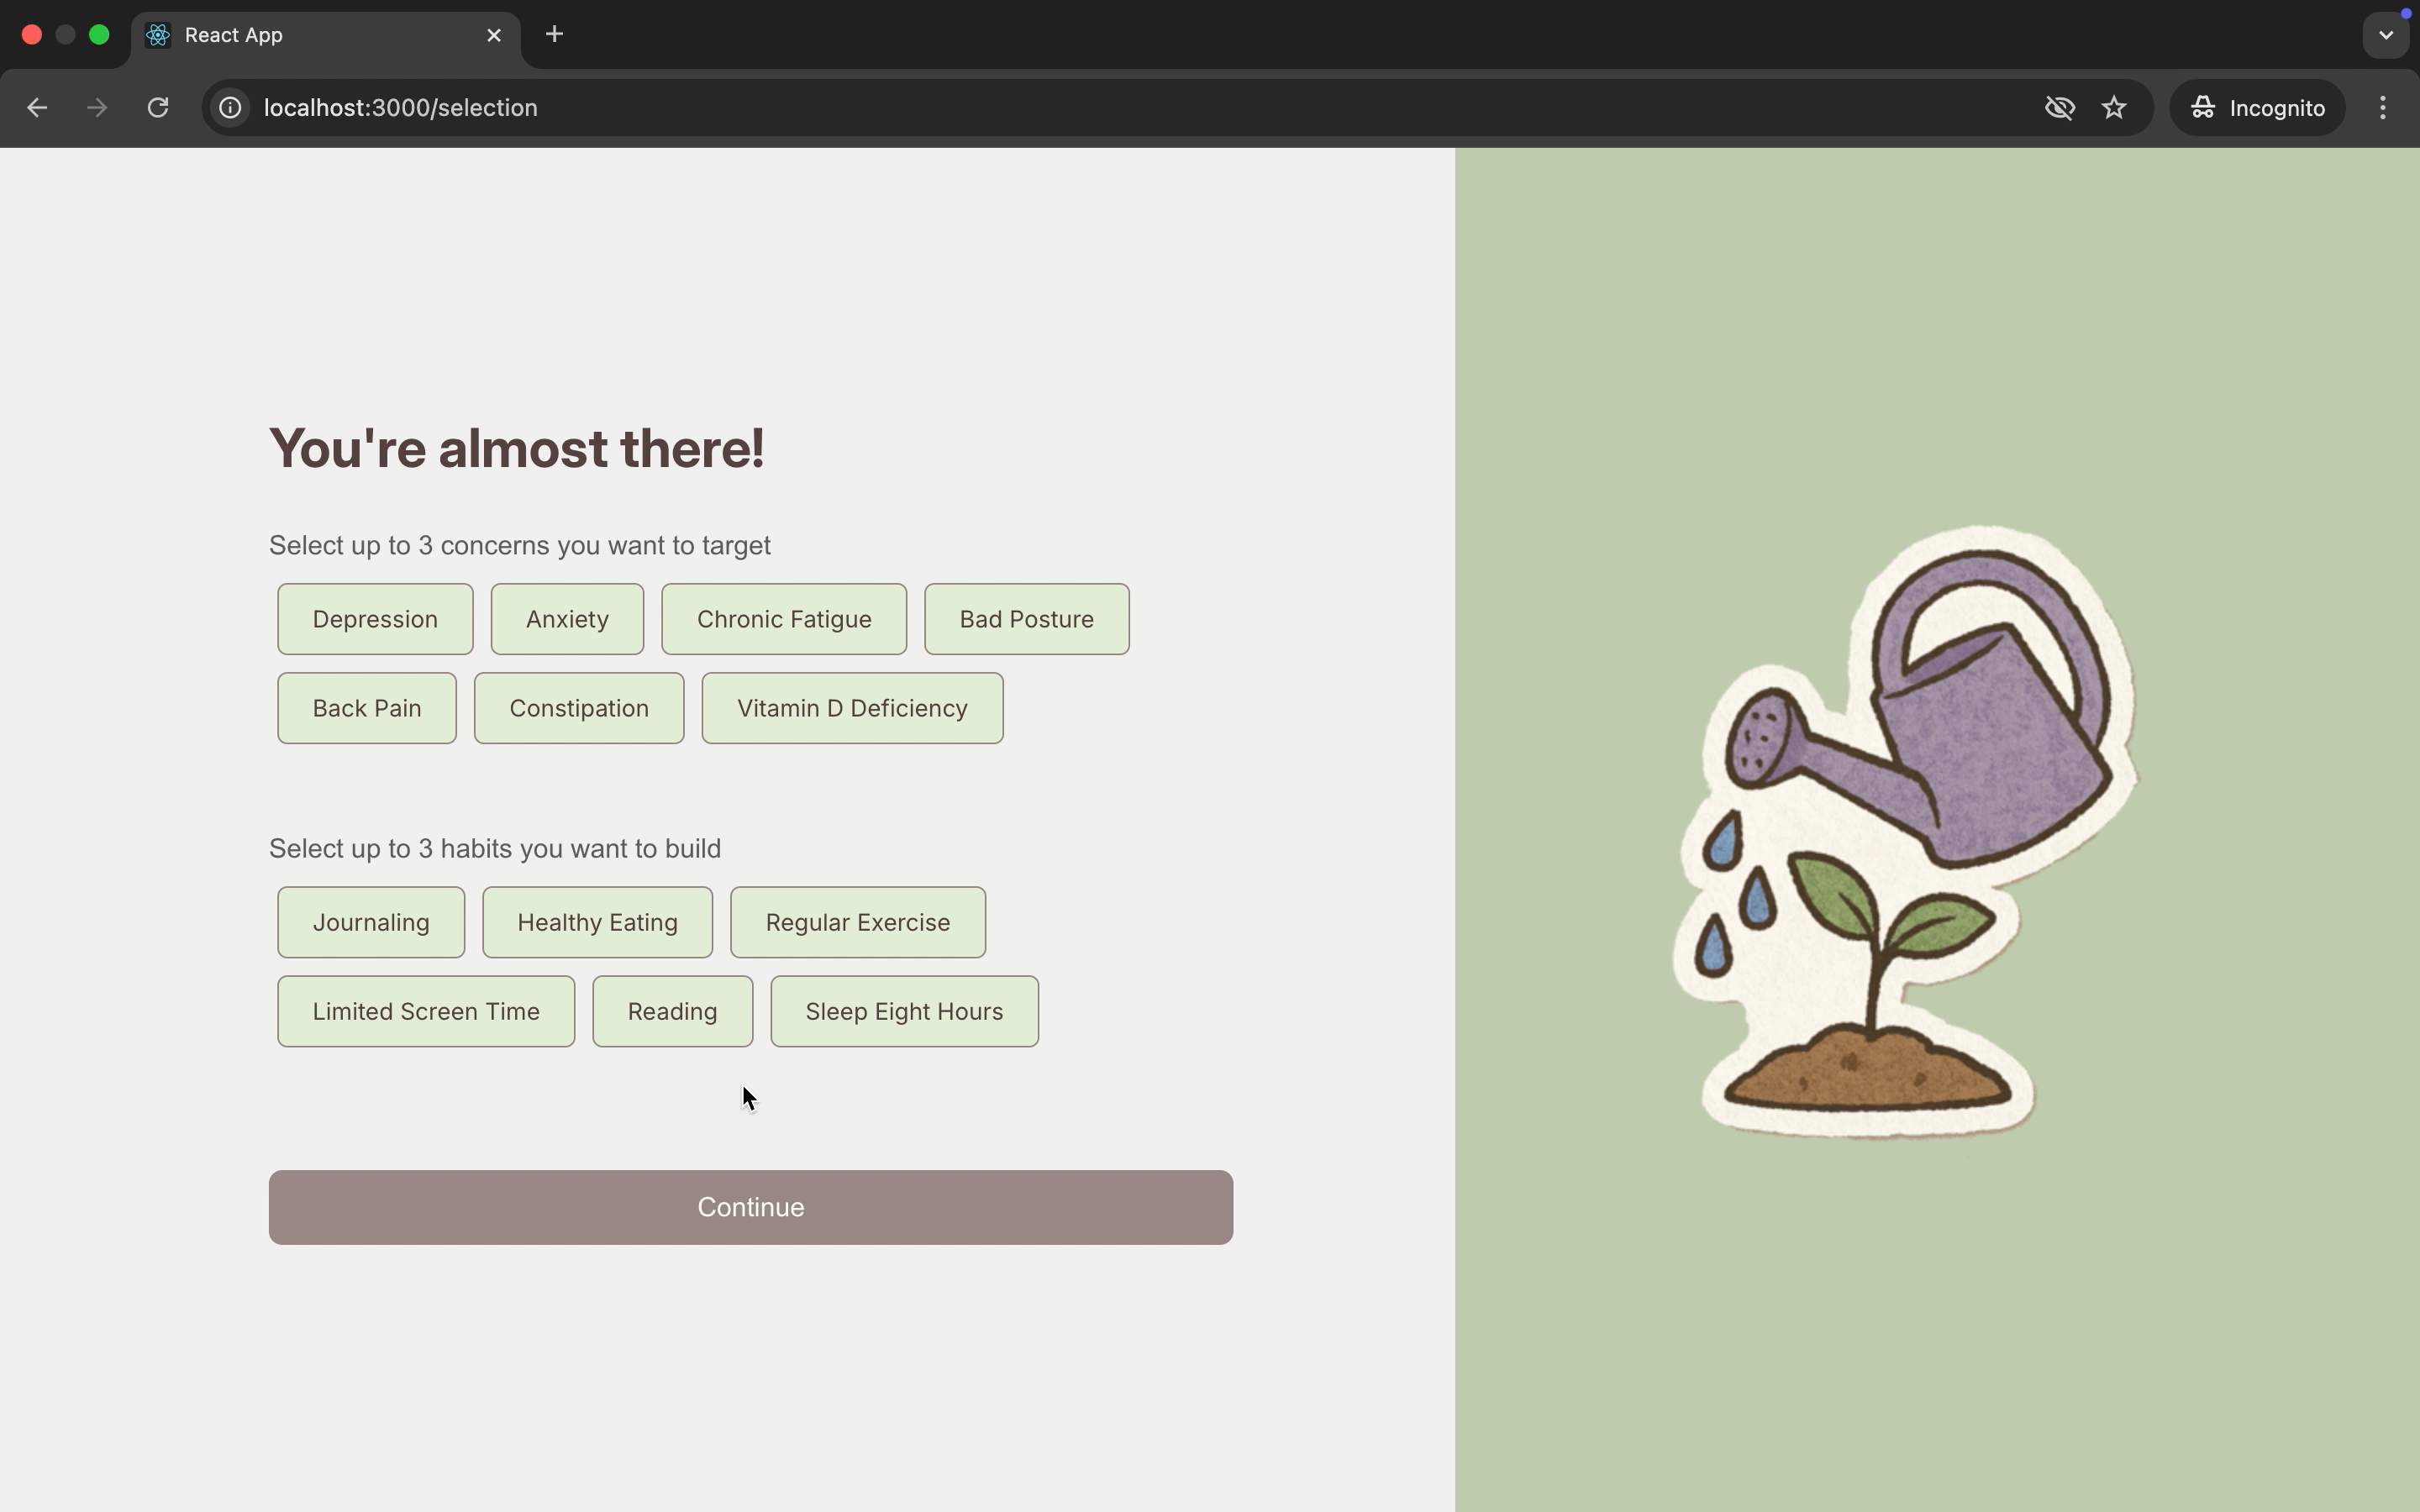Reload the current page

coord(158,108)
